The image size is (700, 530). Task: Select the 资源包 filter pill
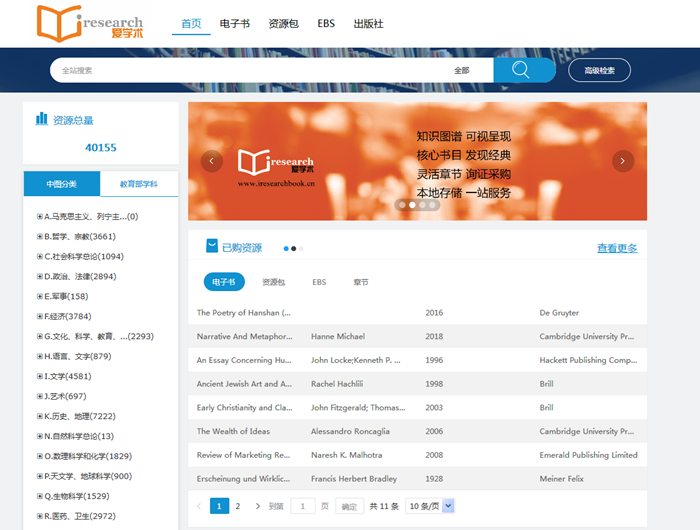273,283
